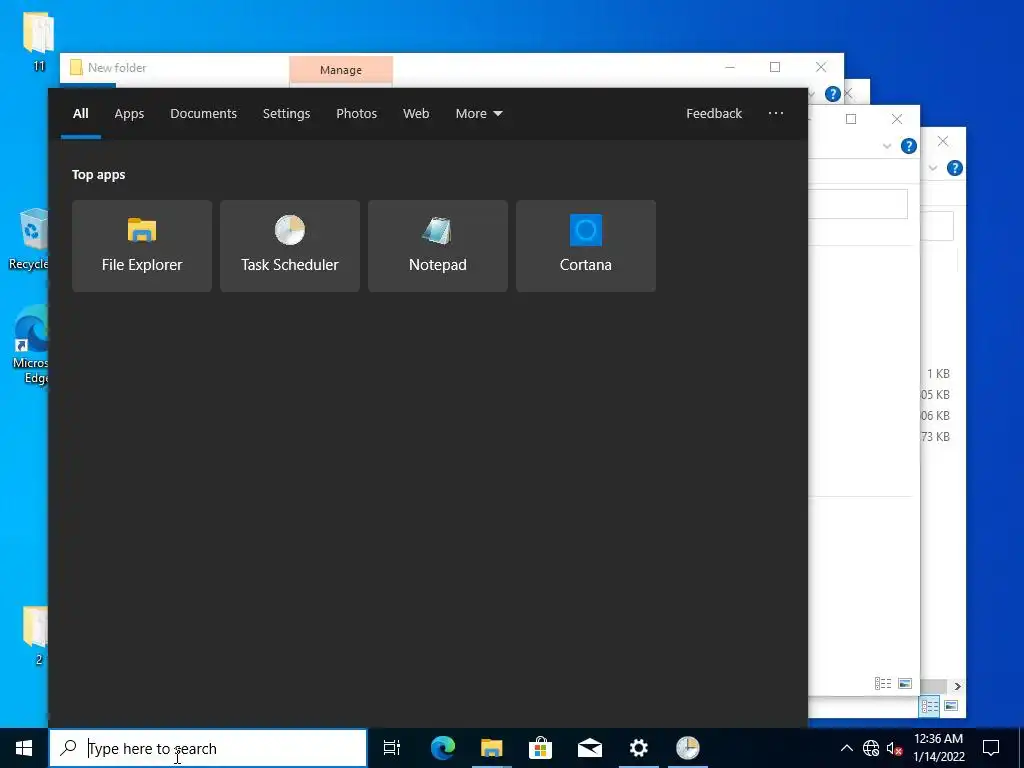The width and height of the screenshot is (1024, 768).
Task: Click the 73 KB size entry
Action: pos(935,436)
